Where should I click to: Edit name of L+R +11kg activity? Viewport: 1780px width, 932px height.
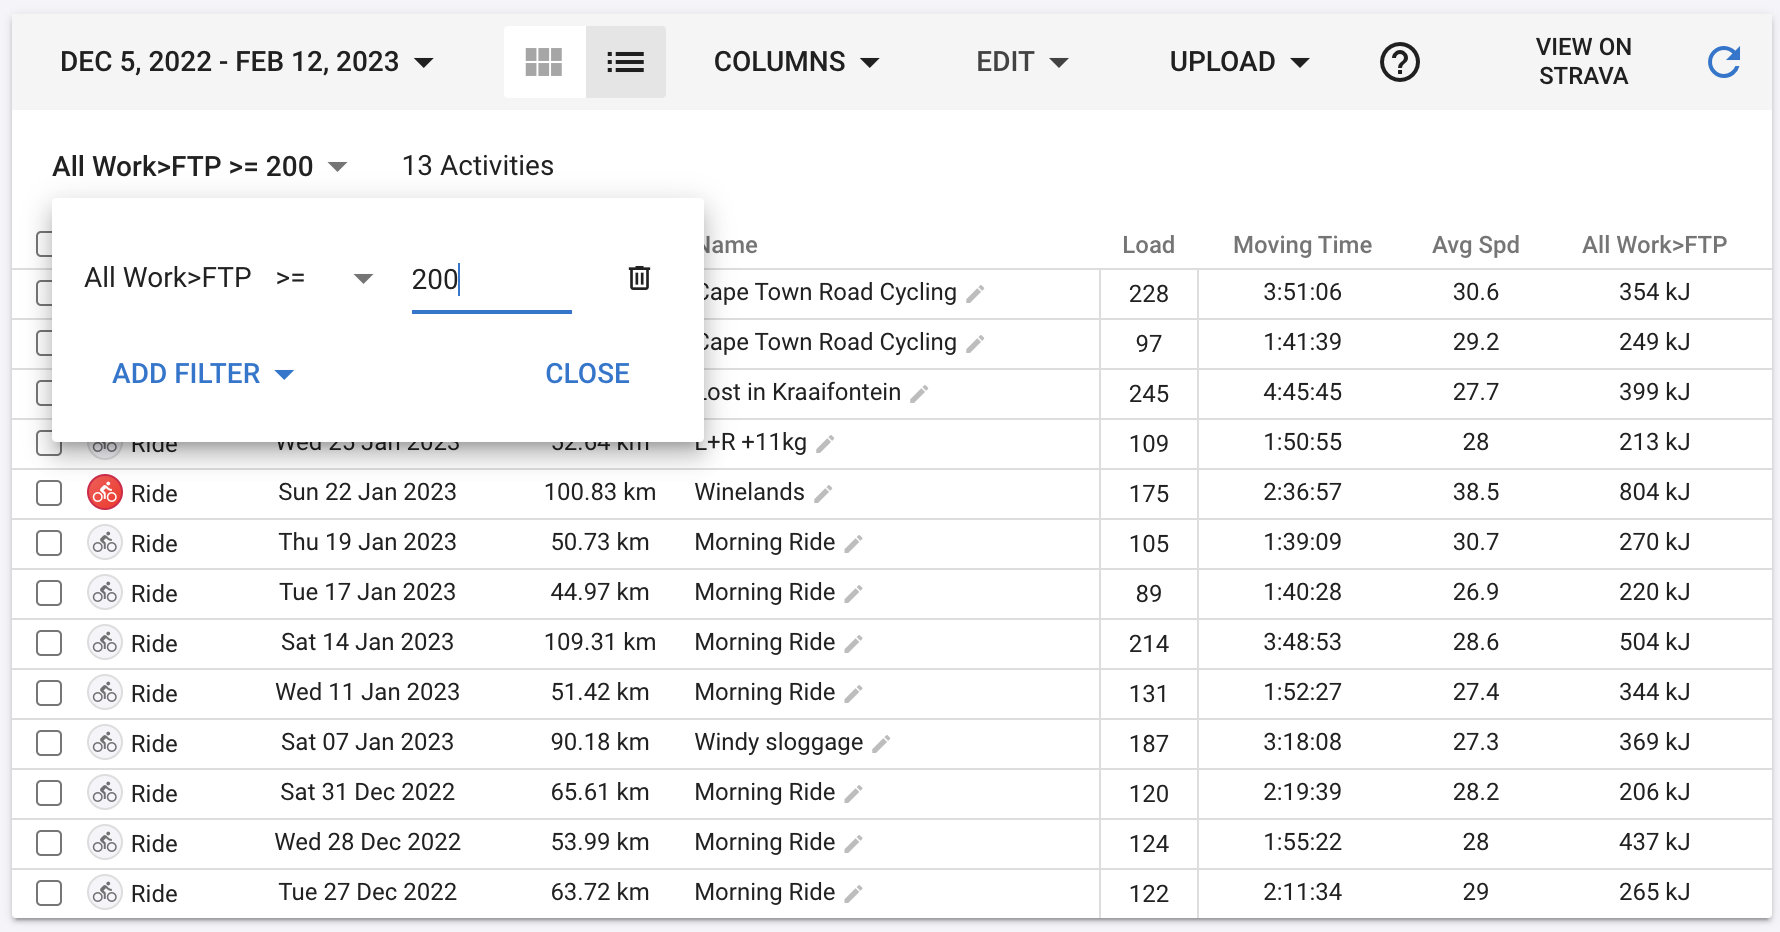[x=825, y=444]
